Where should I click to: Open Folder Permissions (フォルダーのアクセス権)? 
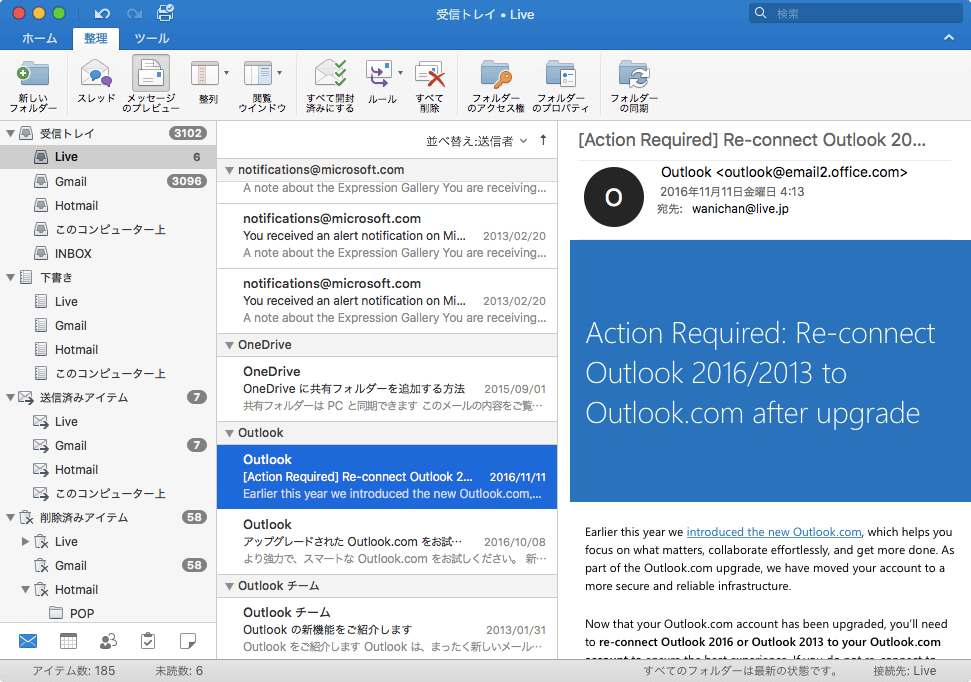click(496, 85)
